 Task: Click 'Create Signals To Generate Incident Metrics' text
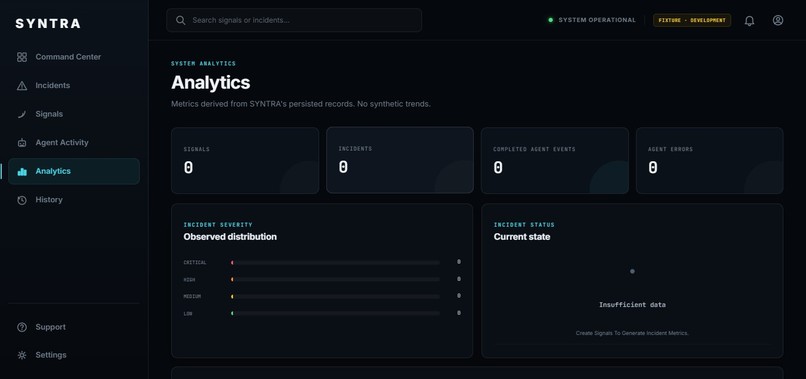coord(632,333)
